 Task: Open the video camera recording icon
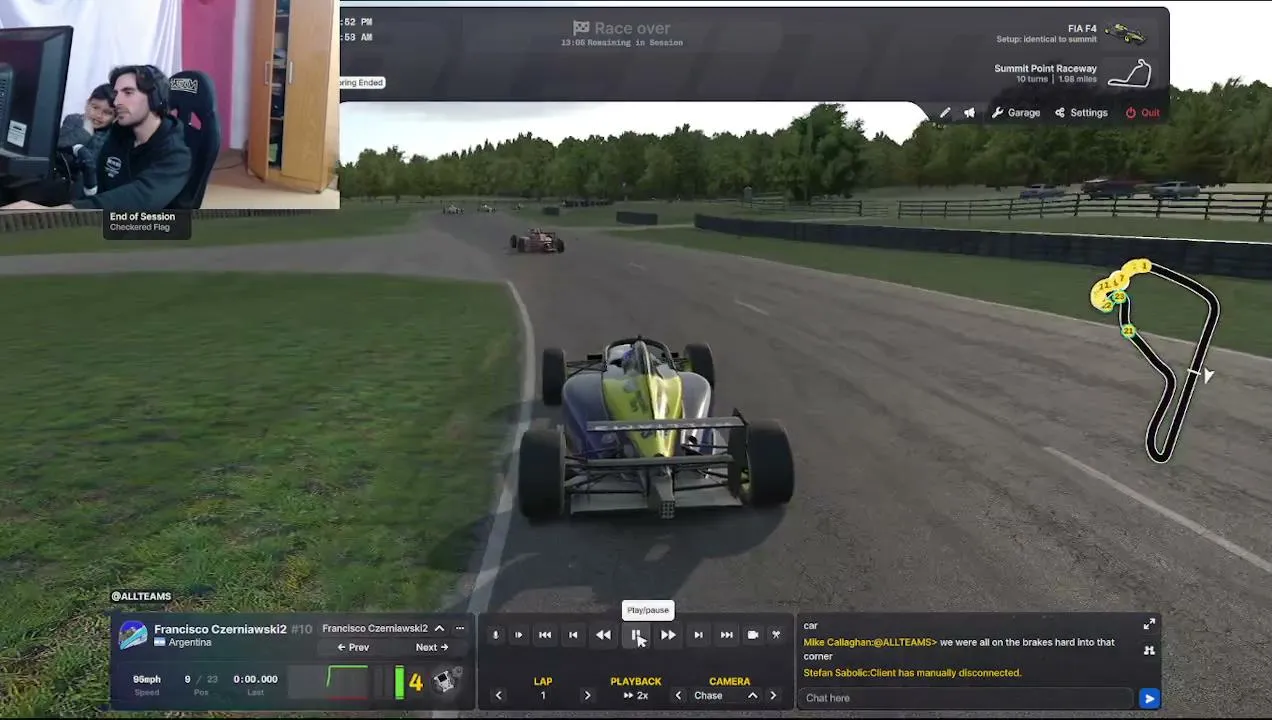coord(753,635)
